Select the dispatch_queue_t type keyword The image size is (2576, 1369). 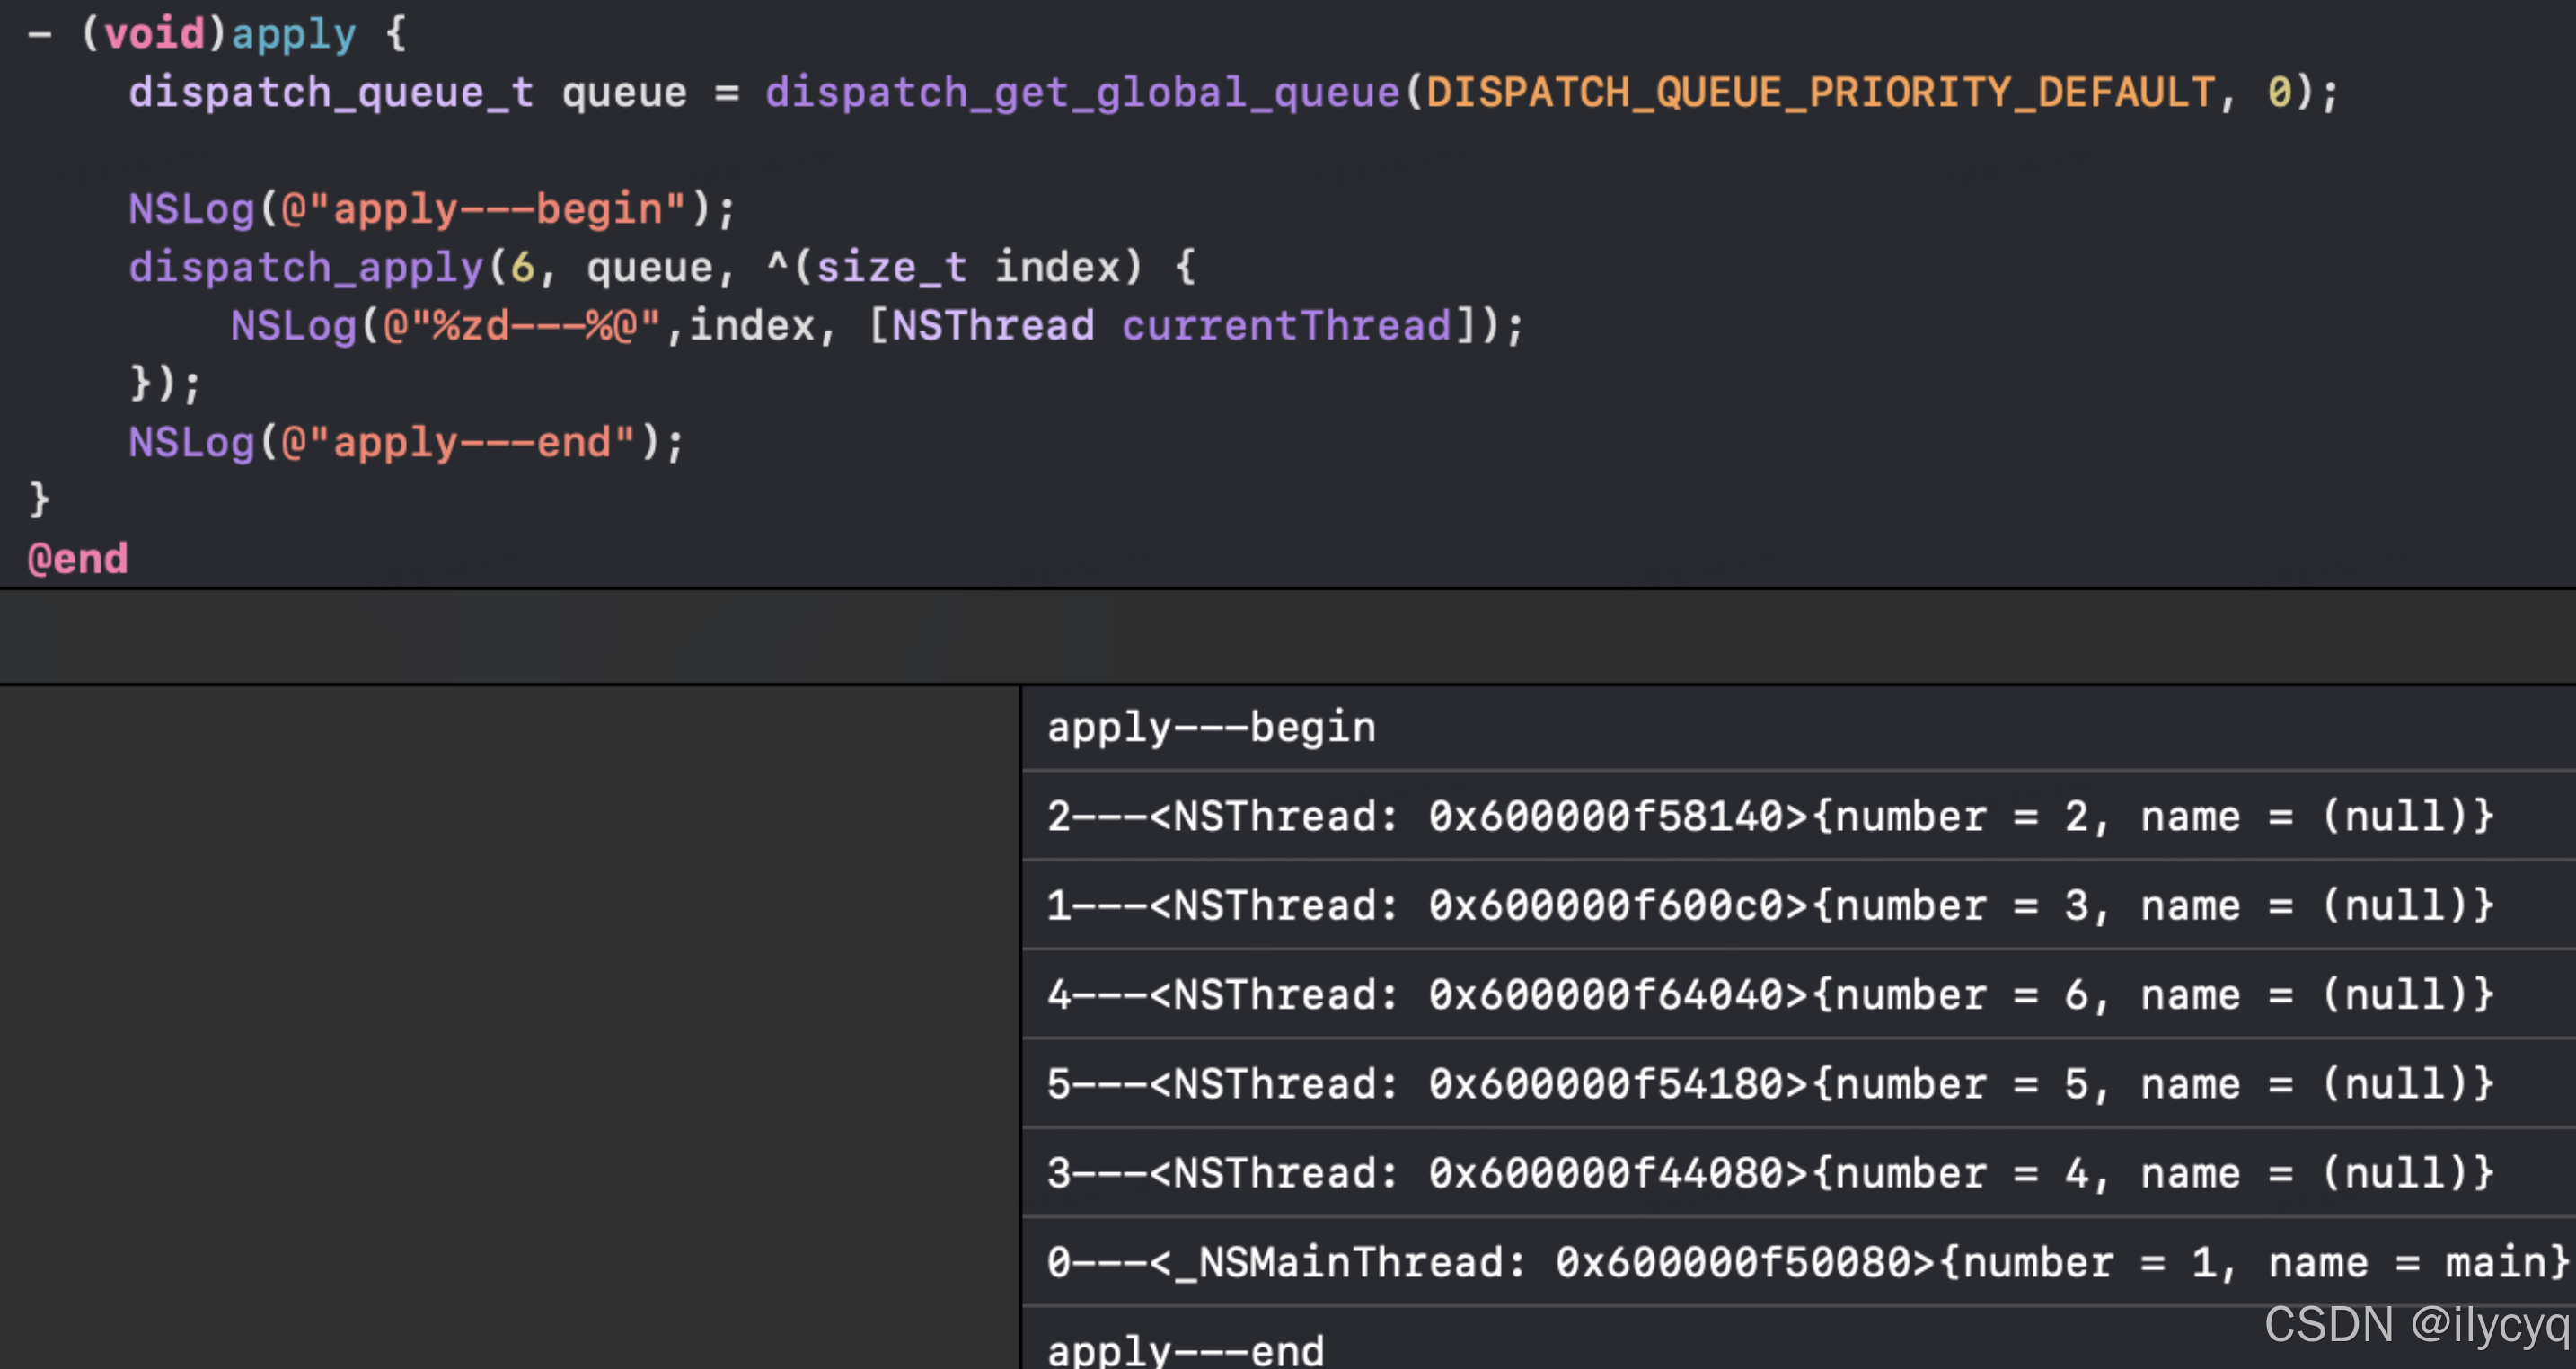[x=331, y=93]
